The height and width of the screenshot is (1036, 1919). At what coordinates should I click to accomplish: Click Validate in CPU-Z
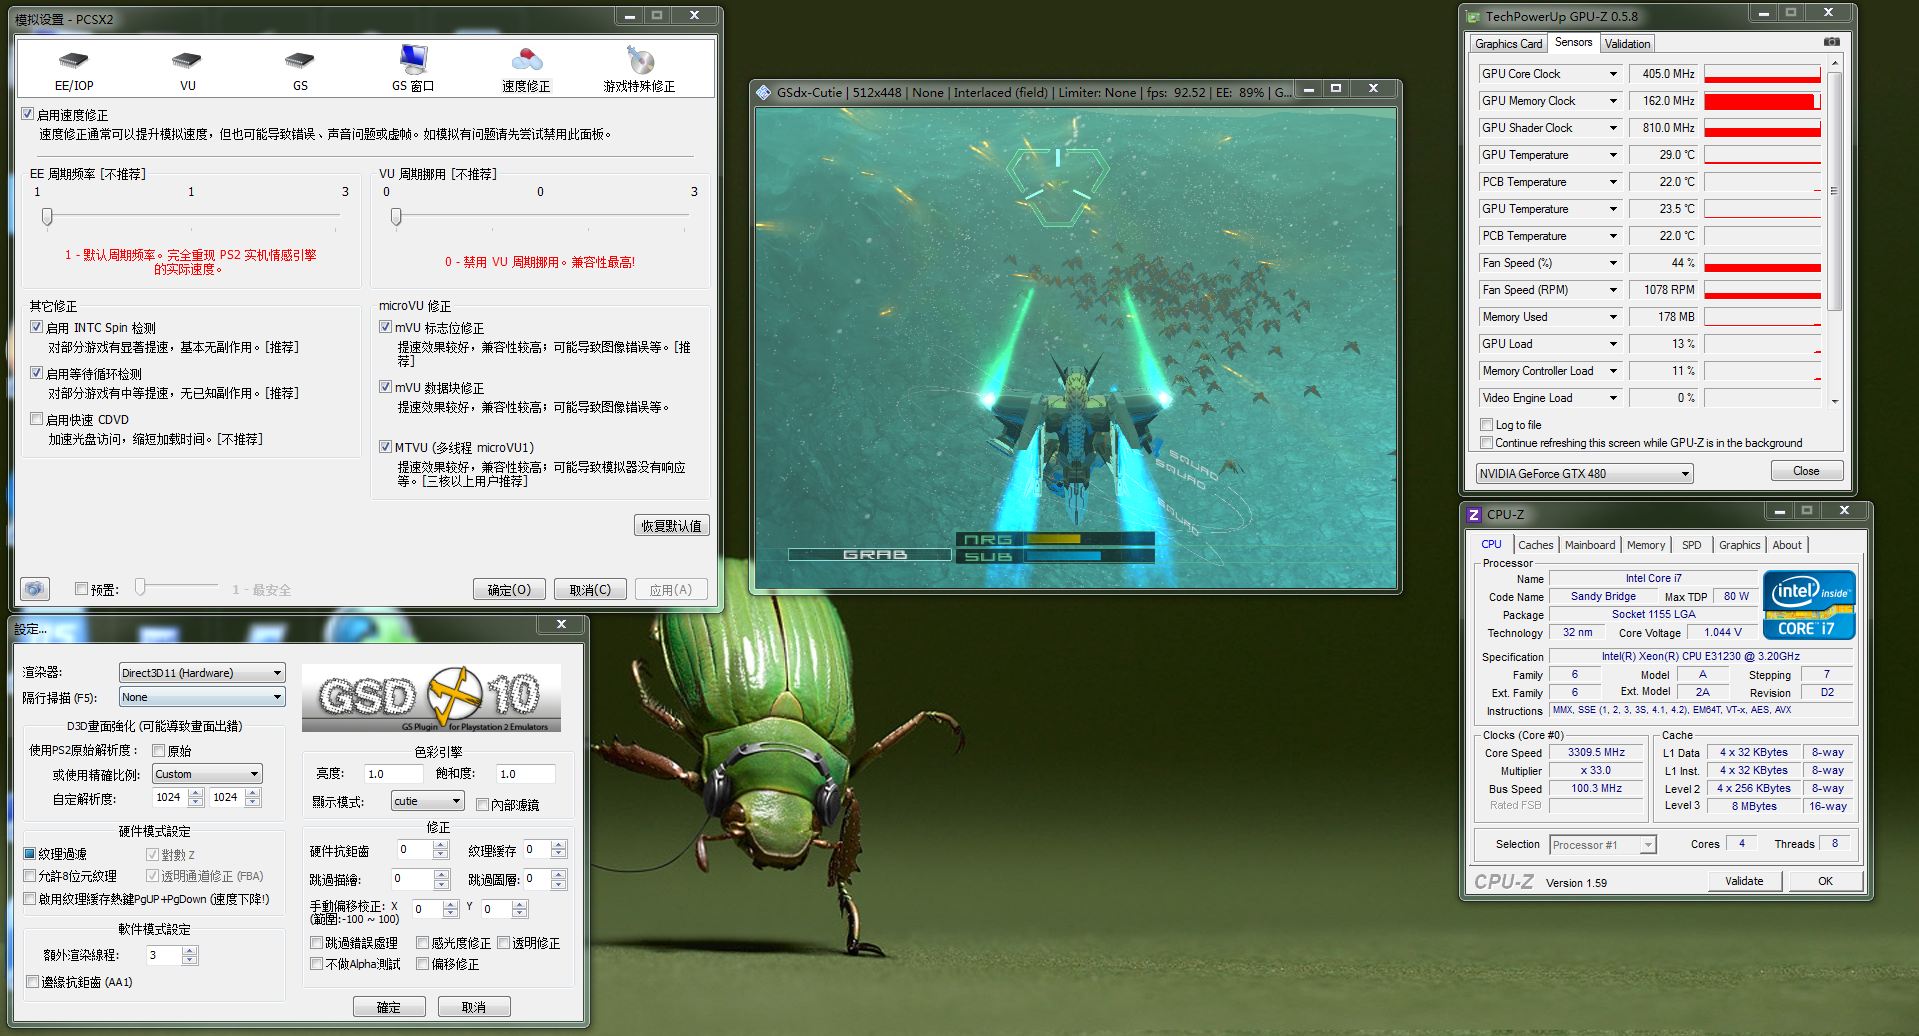[x=1744, y=881]
